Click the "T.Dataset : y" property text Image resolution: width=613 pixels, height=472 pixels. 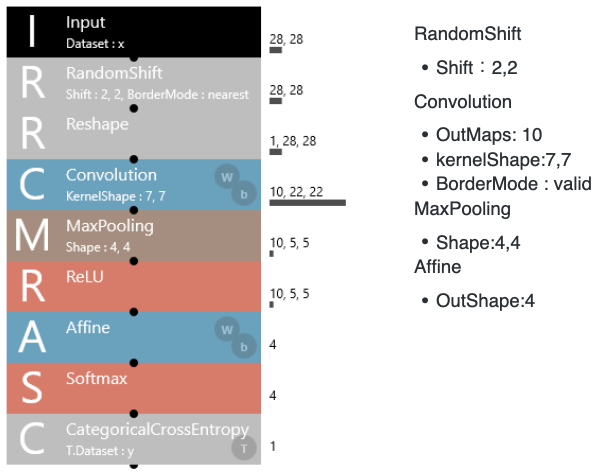[x=101, y=450]
